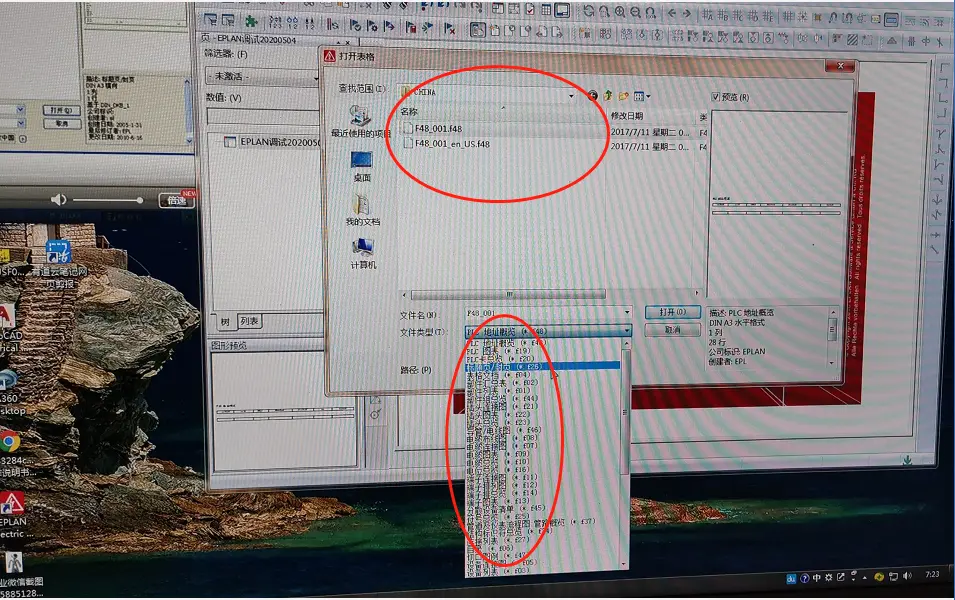Click the redraw/refresh toolbar icon
Image resolution: width=955 pixels, height=600 pixels.
click(x=588, y=11)
